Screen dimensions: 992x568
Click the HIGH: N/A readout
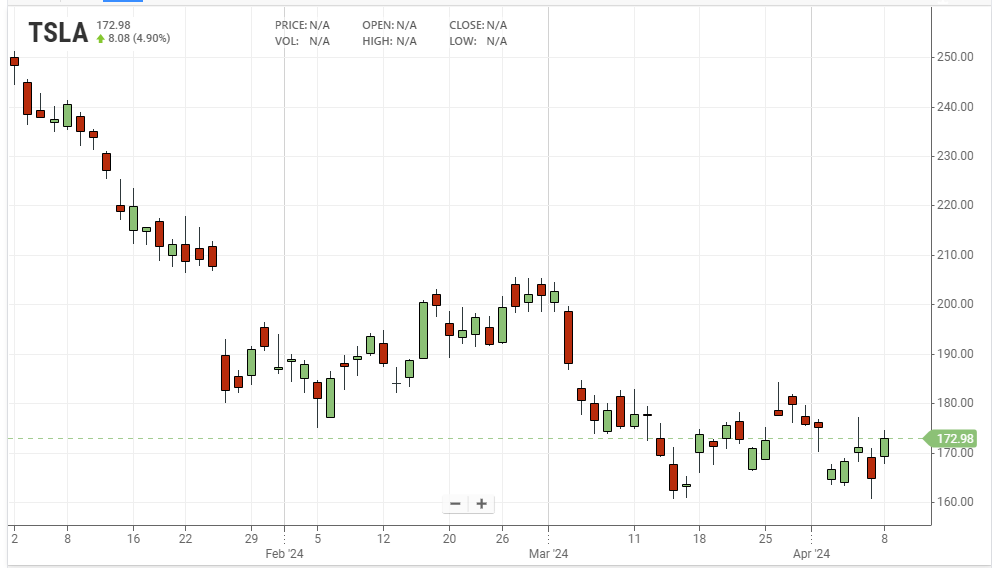(389, 41)
